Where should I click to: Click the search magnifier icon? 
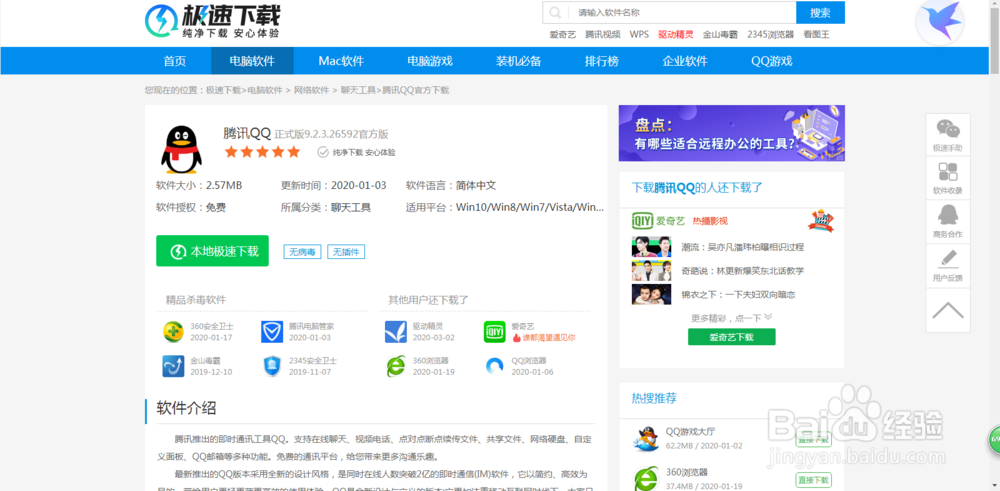point(555,12)
